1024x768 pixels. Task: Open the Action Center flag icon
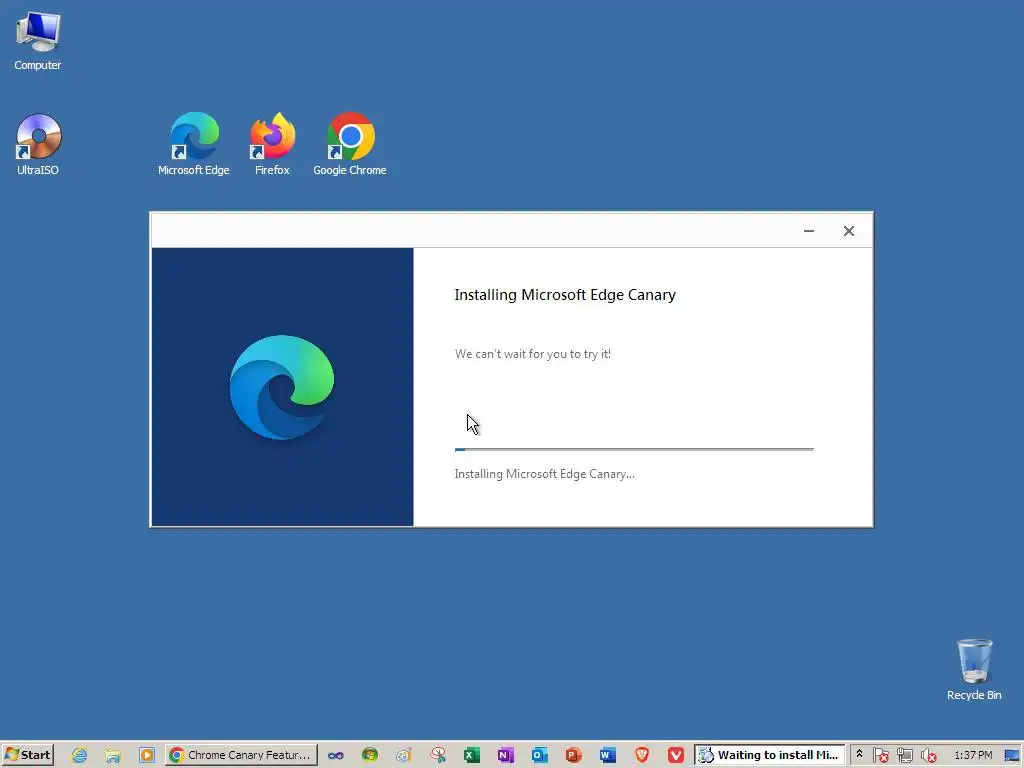[x=880, y=755]
